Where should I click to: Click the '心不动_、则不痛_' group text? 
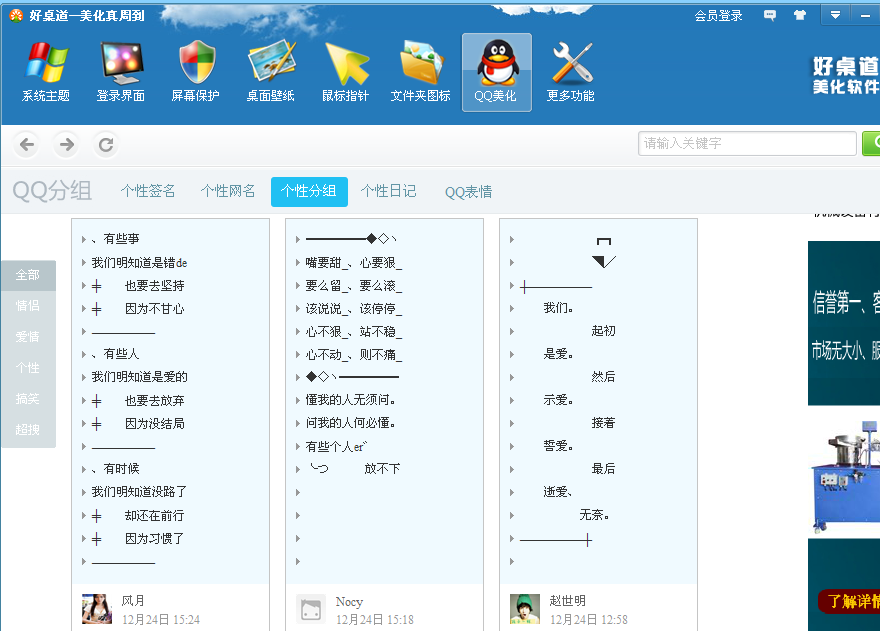pos(354,355)
